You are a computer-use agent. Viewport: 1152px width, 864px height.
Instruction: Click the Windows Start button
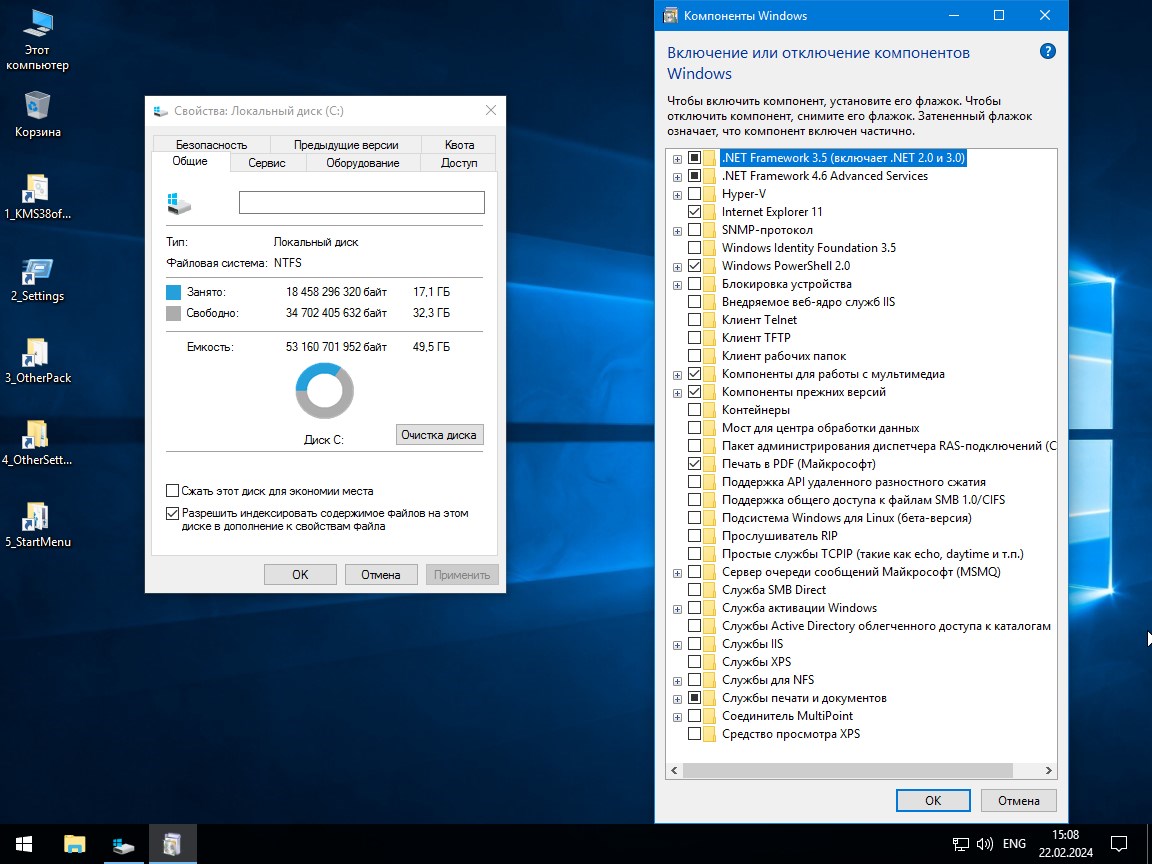23,844
